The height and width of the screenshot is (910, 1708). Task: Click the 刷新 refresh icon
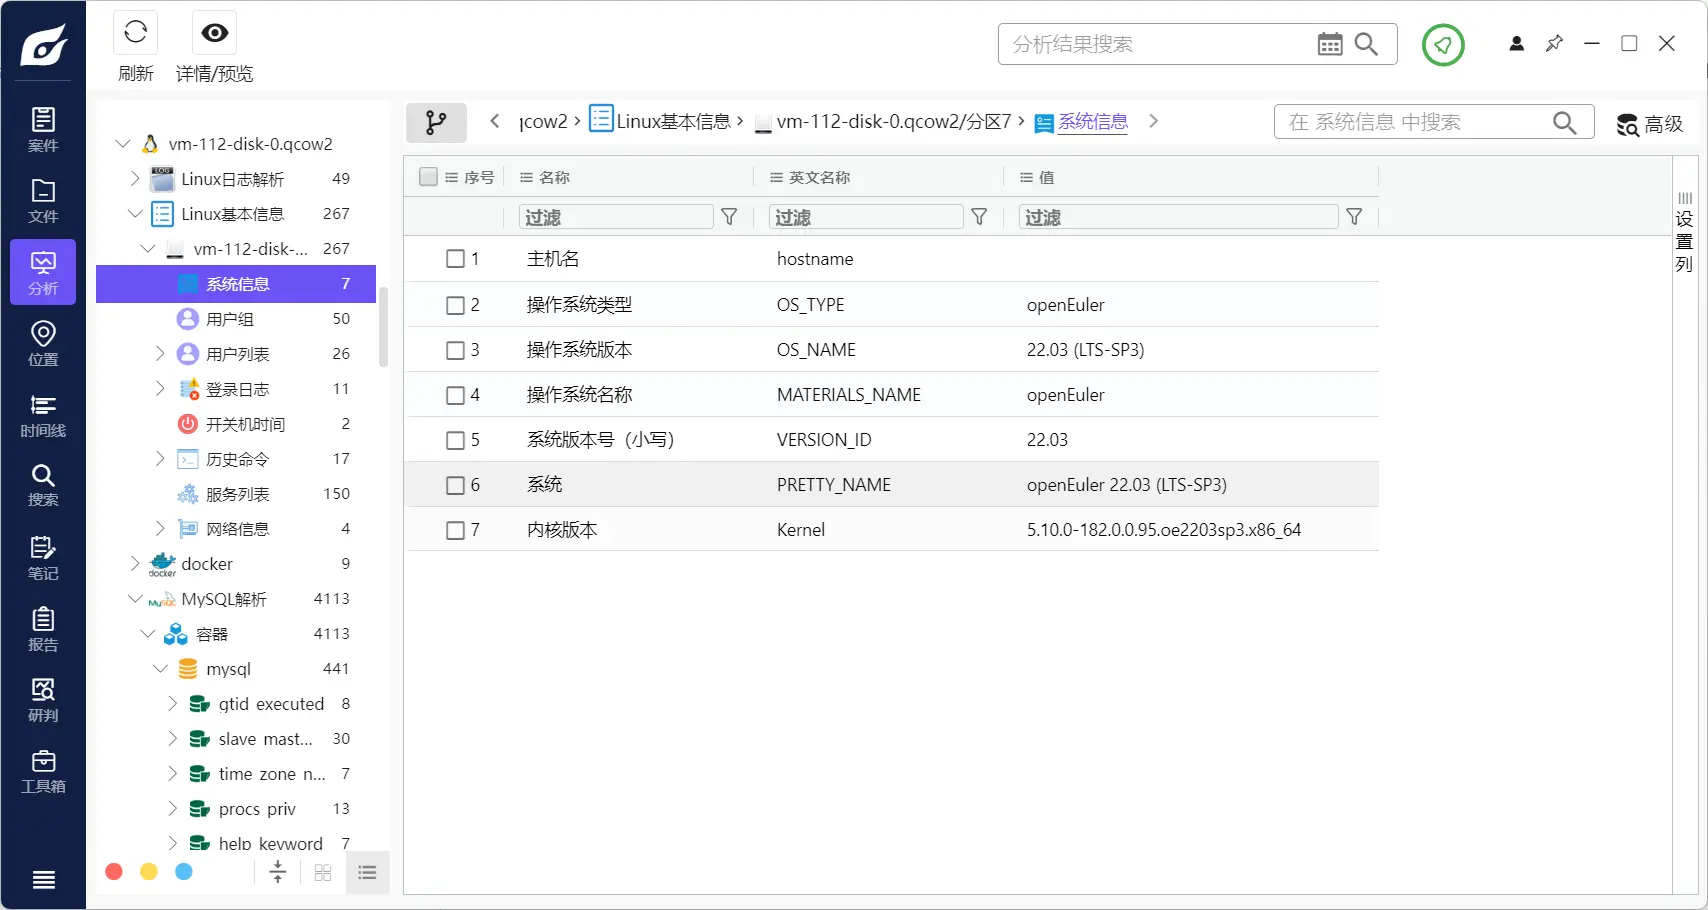tap(136, 33)
